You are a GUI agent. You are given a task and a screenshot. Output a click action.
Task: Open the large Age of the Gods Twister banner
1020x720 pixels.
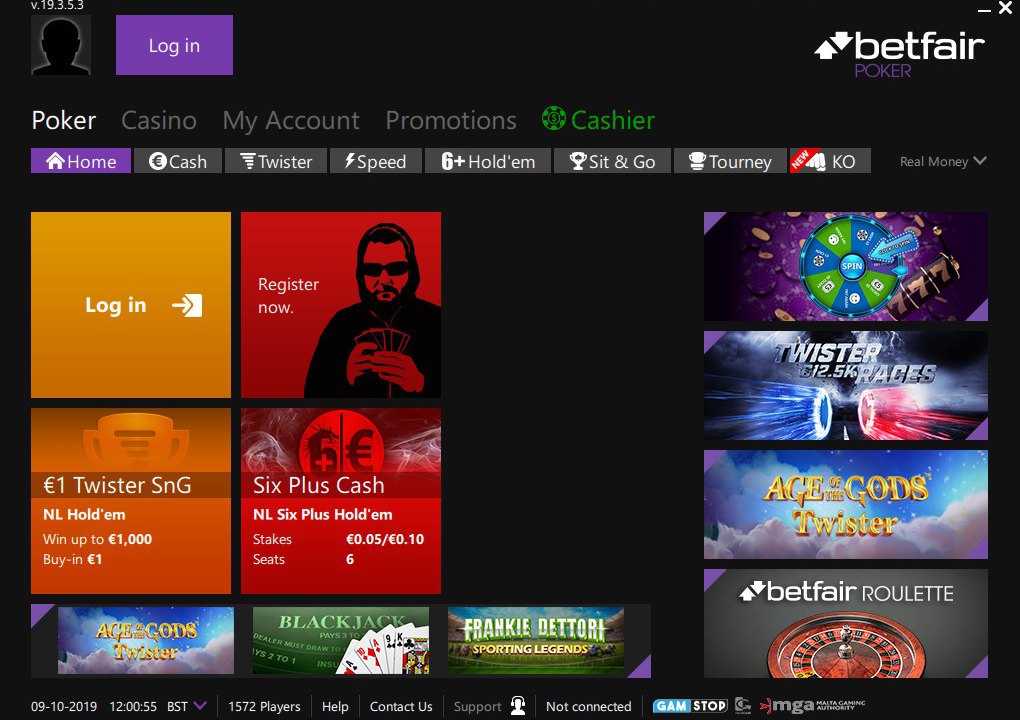[x=846, y=504]
